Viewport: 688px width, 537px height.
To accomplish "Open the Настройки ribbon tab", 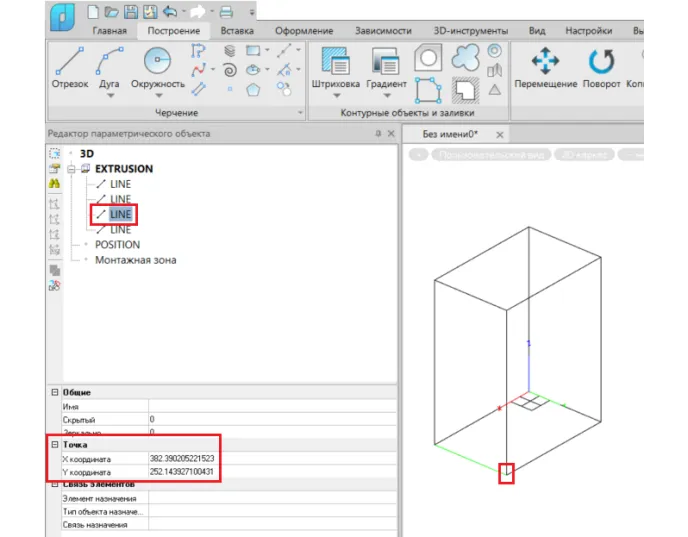I will [x=588, y=31].
